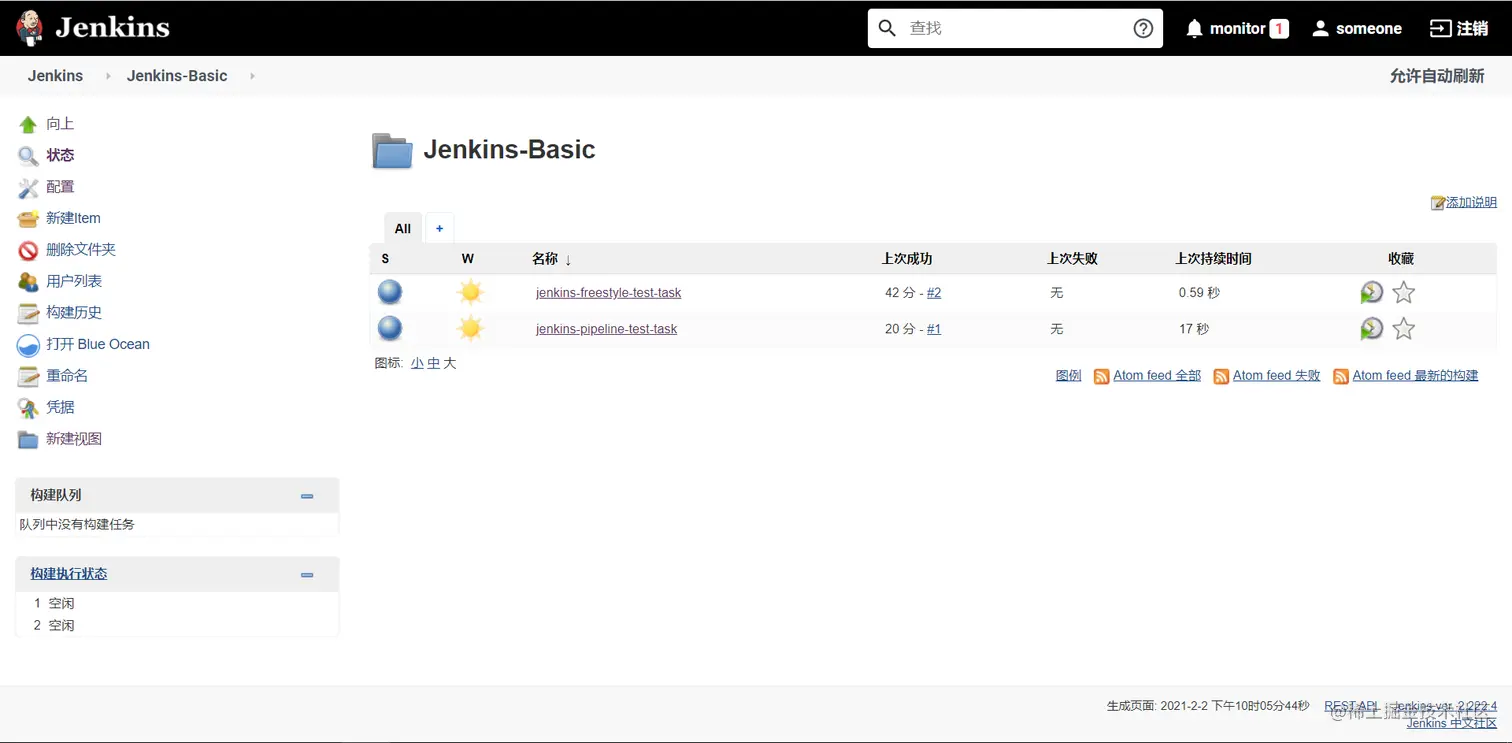Open the someone user profile
The height and width of the screenshot is (743, 1512).
click(1356, 28)
